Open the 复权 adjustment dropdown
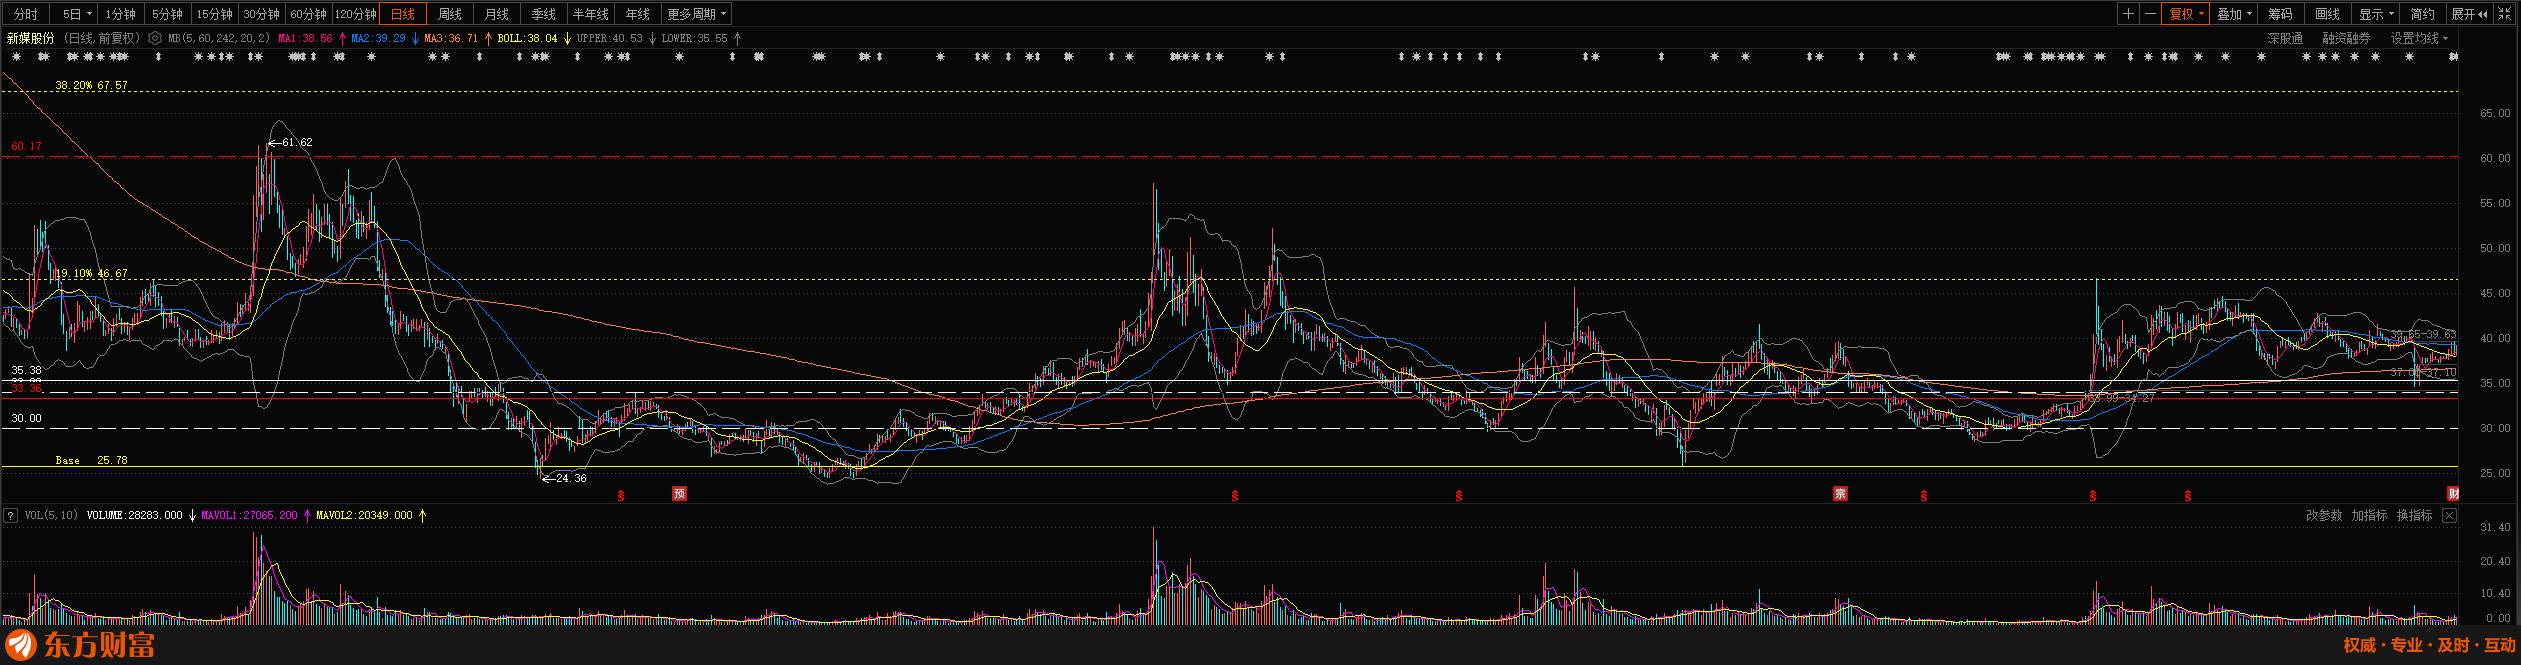This screenshot has width=2521, height=665. 2186,14
